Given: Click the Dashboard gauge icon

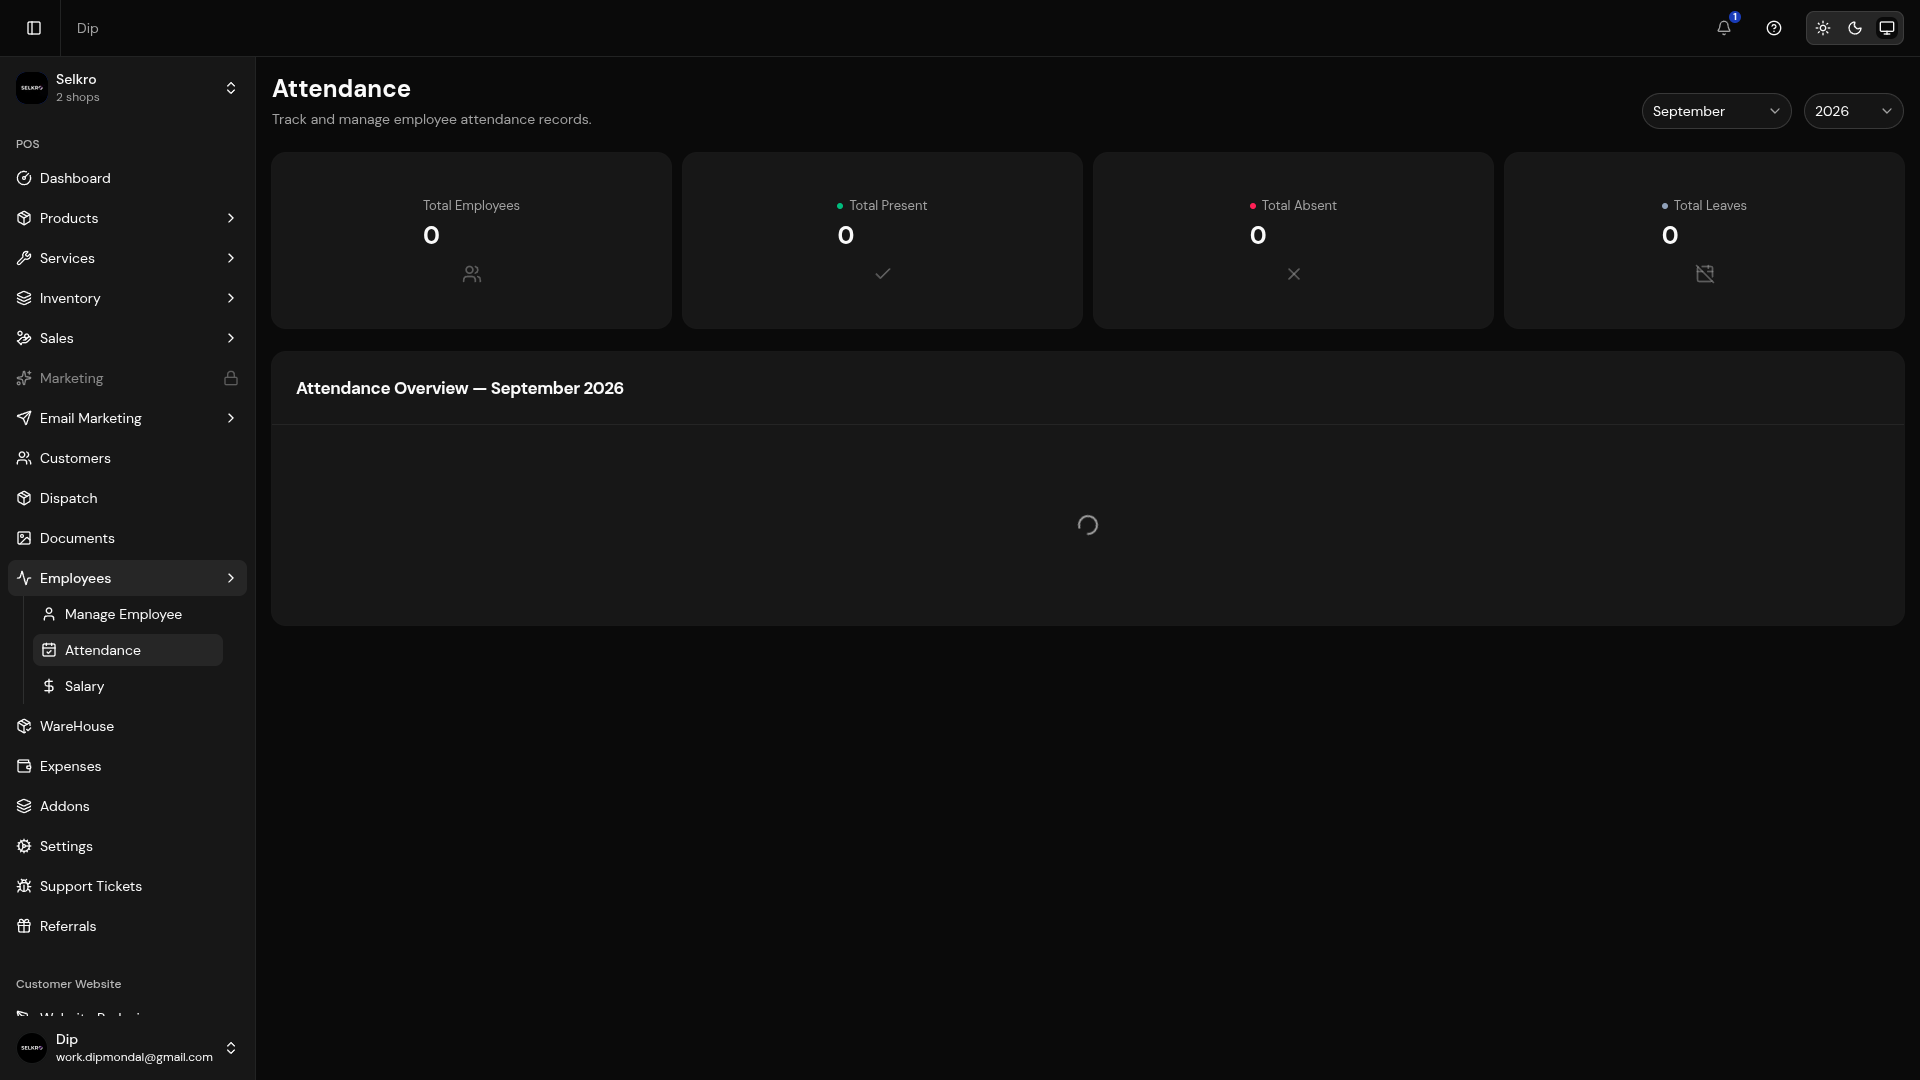Looking at the screenshot, I should [24, 178].
